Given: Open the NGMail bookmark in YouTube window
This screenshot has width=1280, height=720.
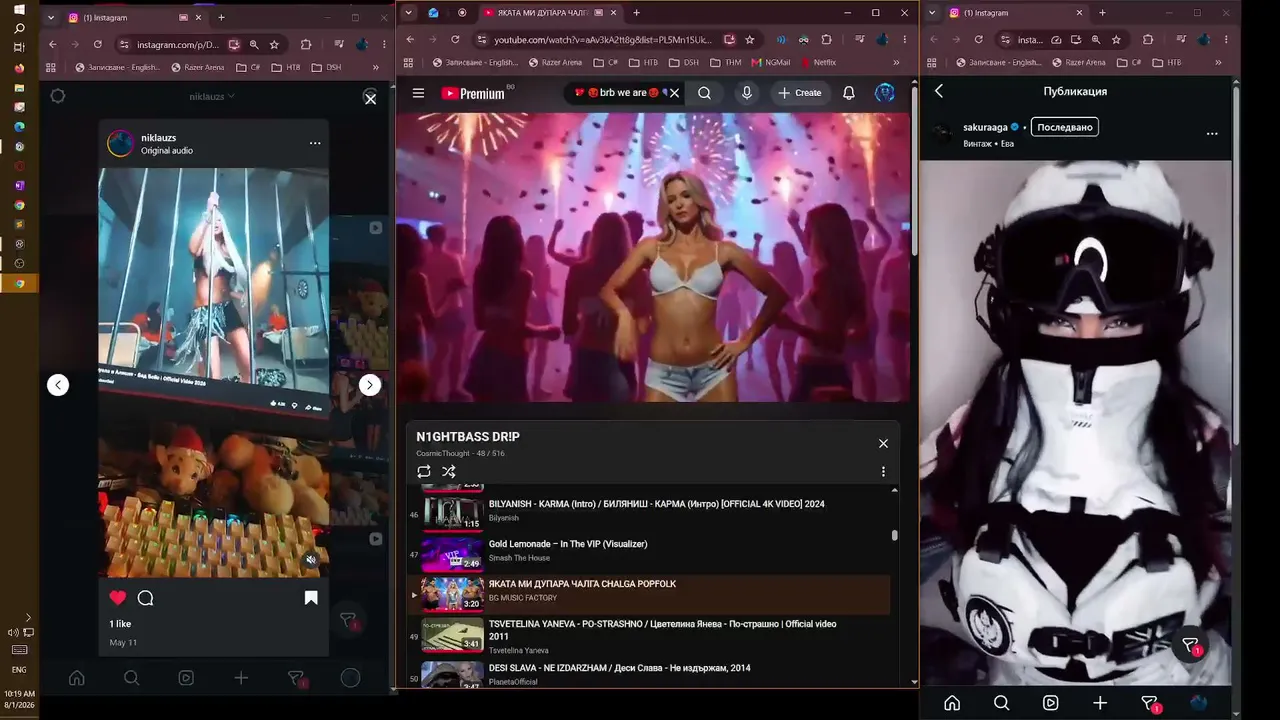Looking at the screenshot, I should [769, 62].
